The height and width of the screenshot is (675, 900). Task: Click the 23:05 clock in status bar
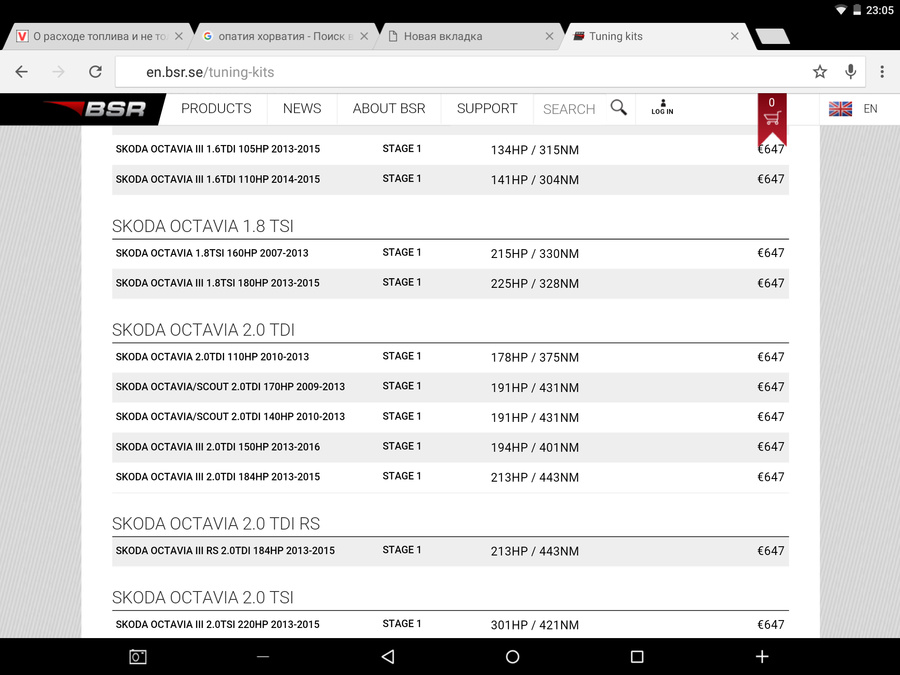click(x=879, y=10)
